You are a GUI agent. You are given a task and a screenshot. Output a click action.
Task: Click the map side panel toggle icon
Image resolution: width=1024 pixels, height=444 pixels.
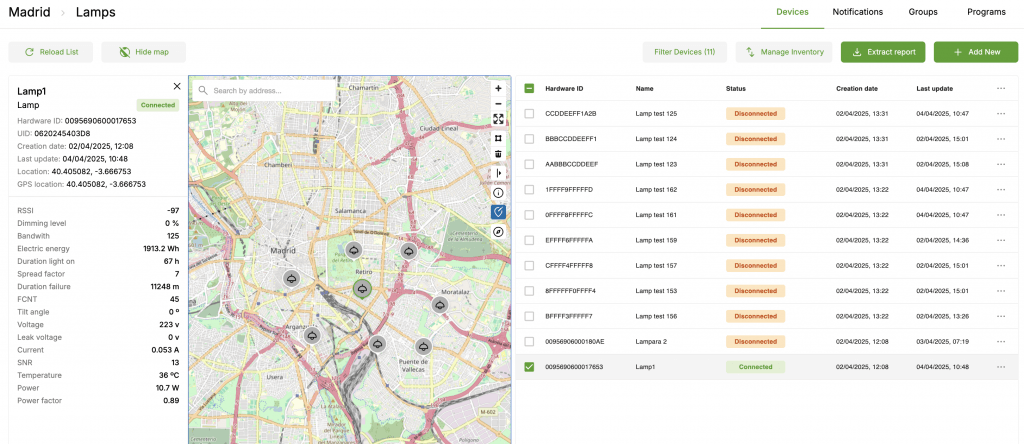click(x=498, y=173)
